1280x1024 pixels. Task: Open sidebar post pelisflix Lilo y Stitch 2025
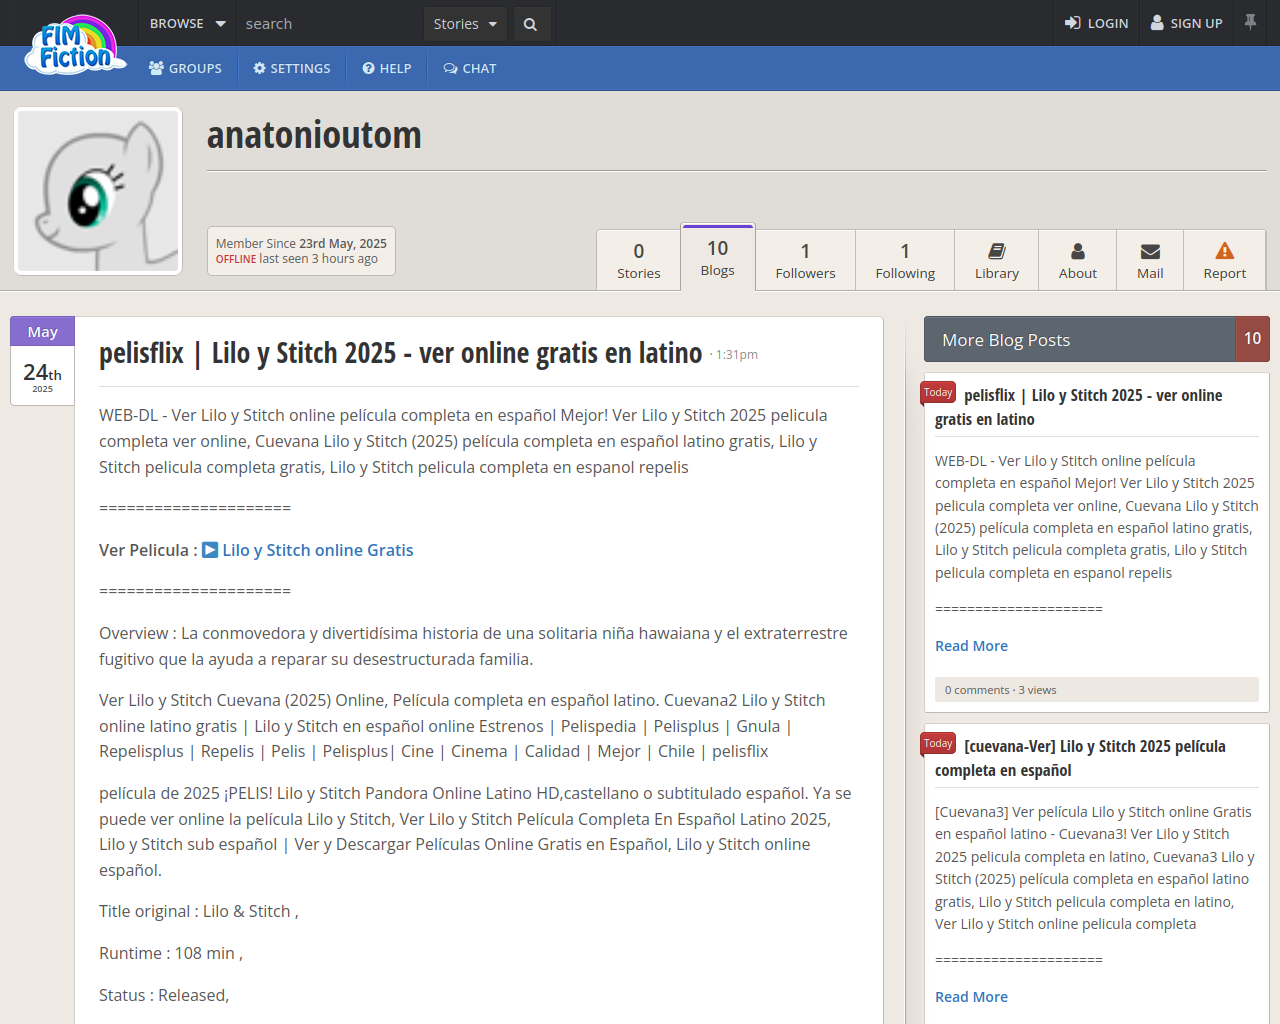tap(1078, 407)
